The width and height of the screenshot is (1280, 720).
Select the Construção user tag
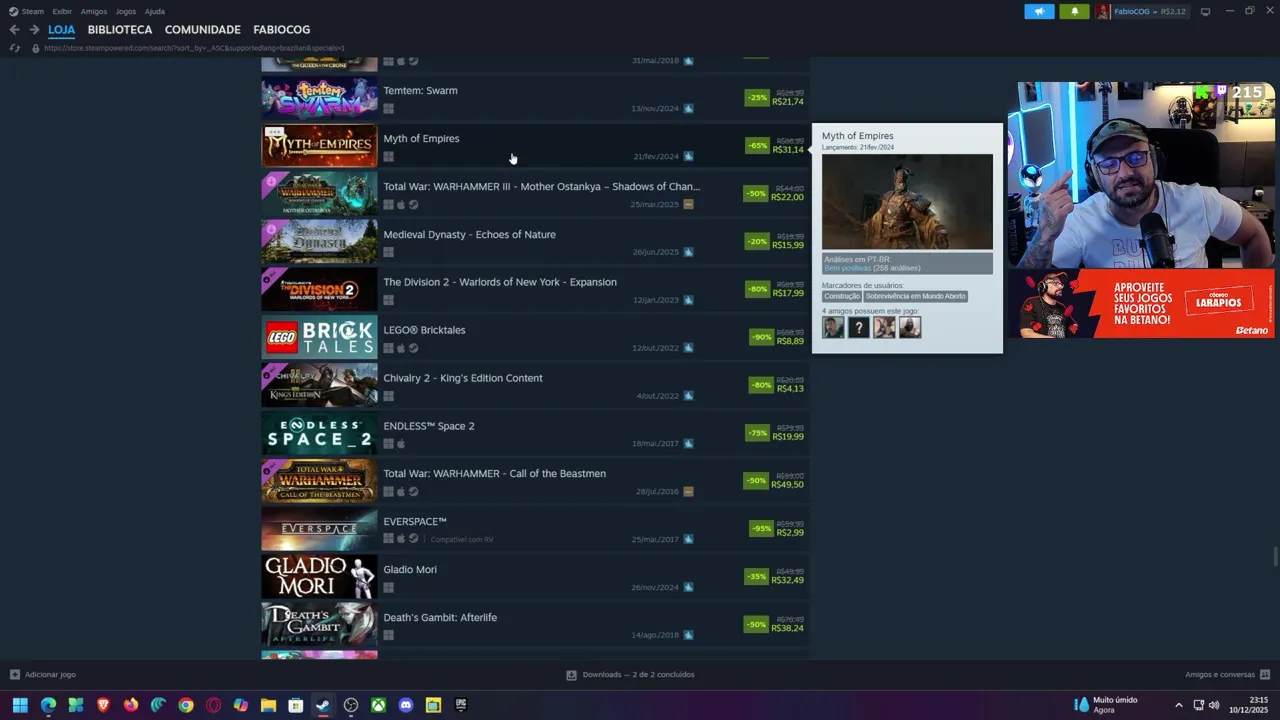tap(842, 296)
